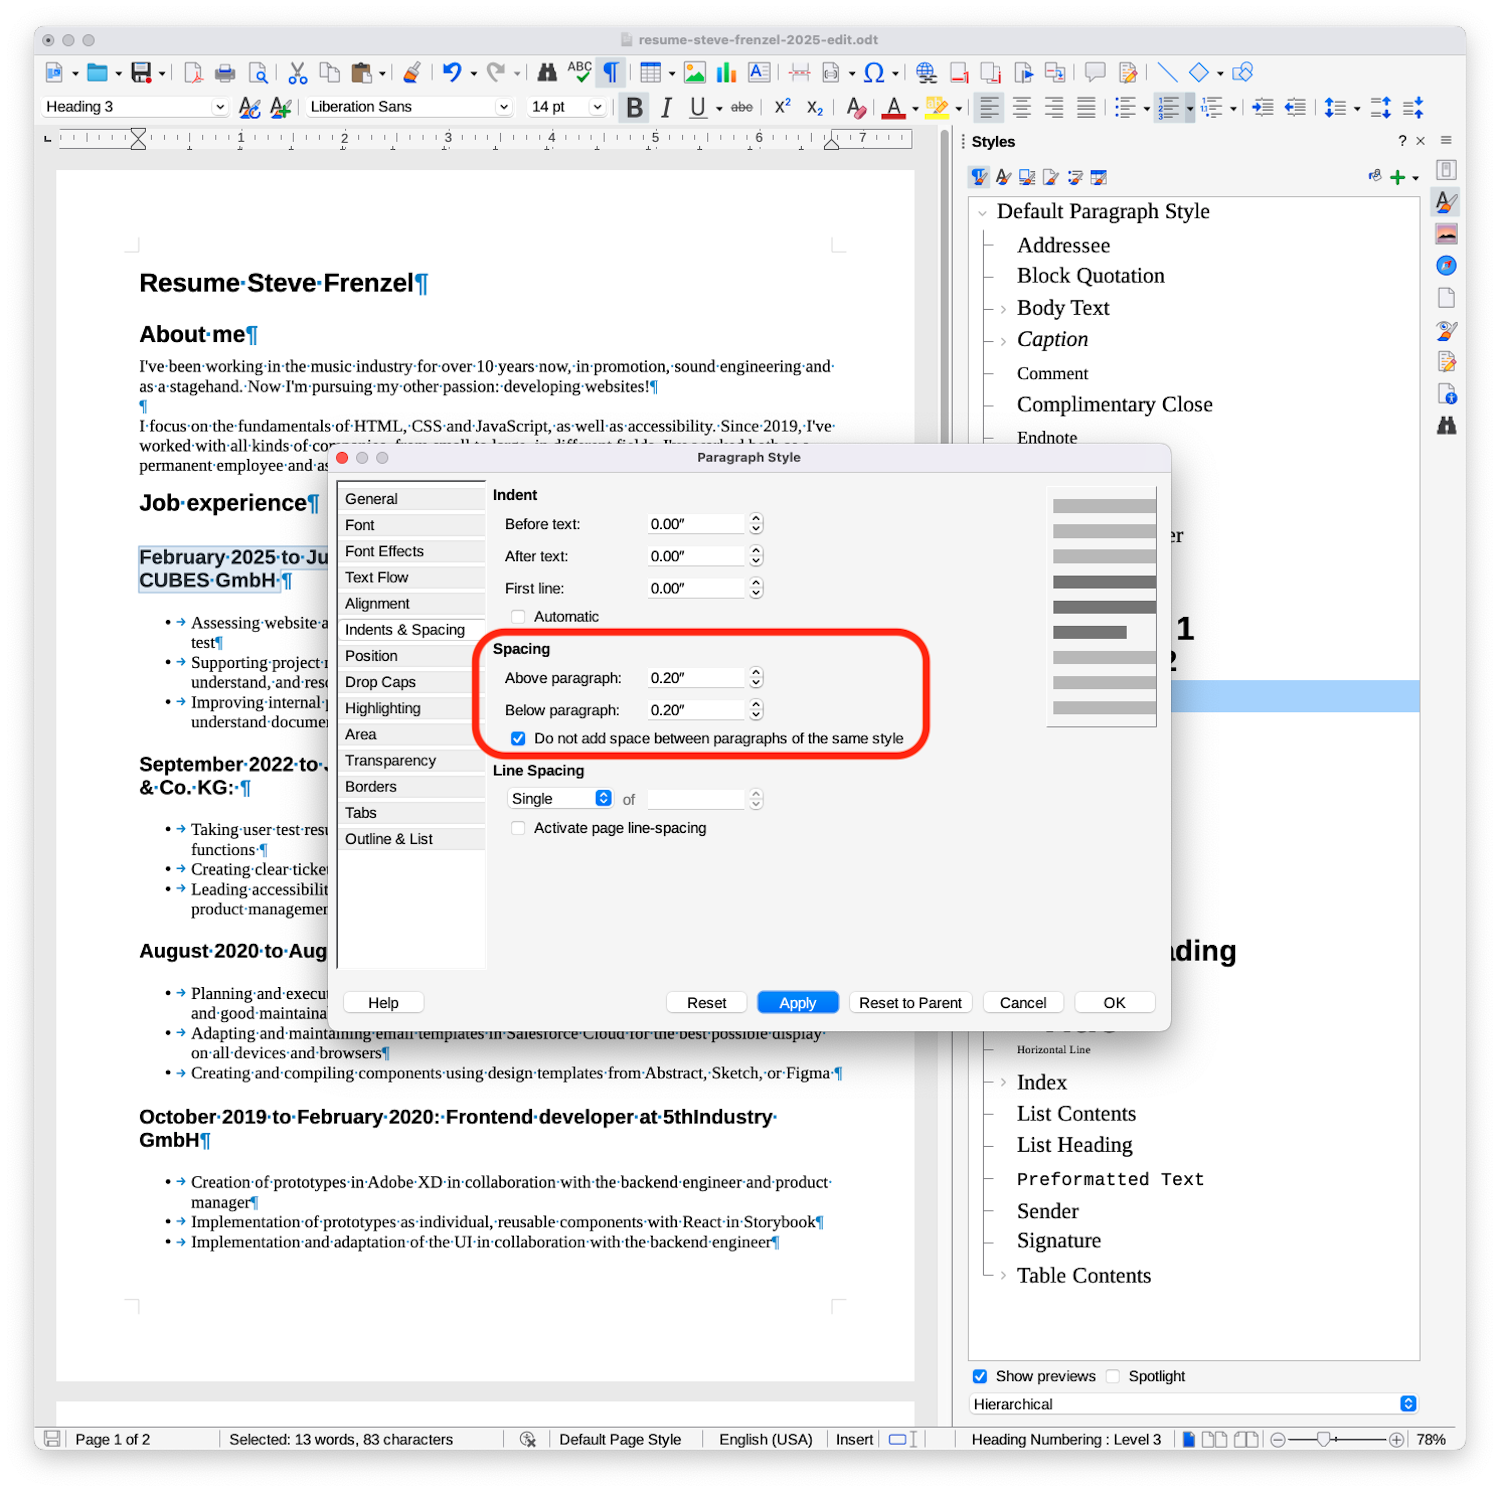Screen dimensions: 1500x1492
Task: Click the zoom slider in status bar
Action: pyautogui.click(x=1323, y=1440)
